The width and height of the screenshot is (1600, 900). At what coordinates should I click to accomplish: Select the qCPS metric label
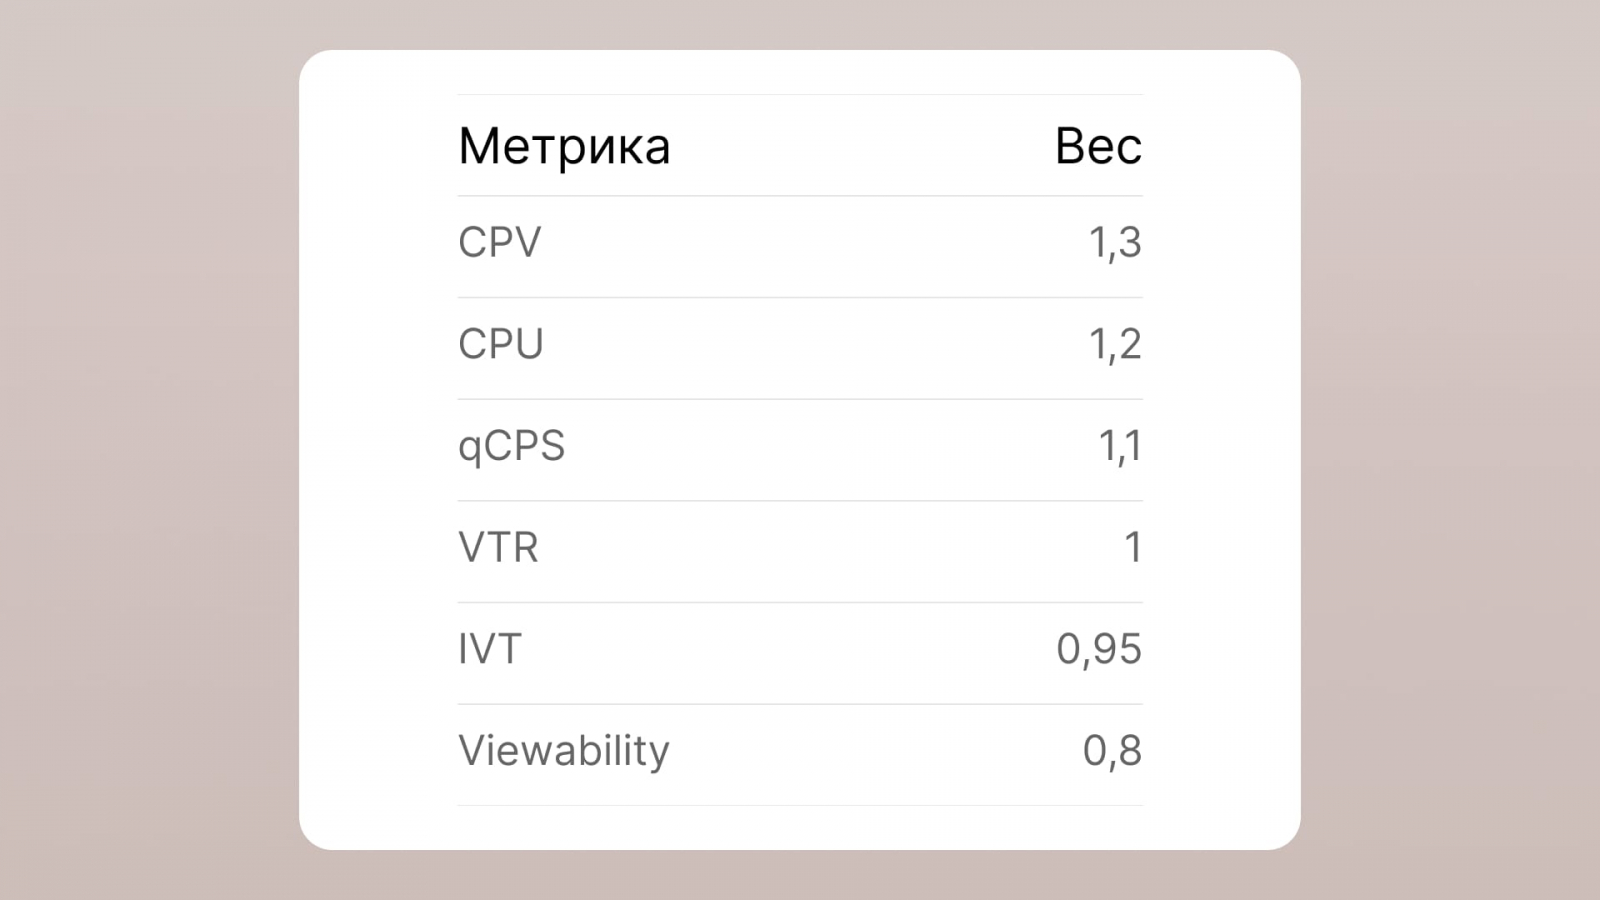click(x=511, y=446)
